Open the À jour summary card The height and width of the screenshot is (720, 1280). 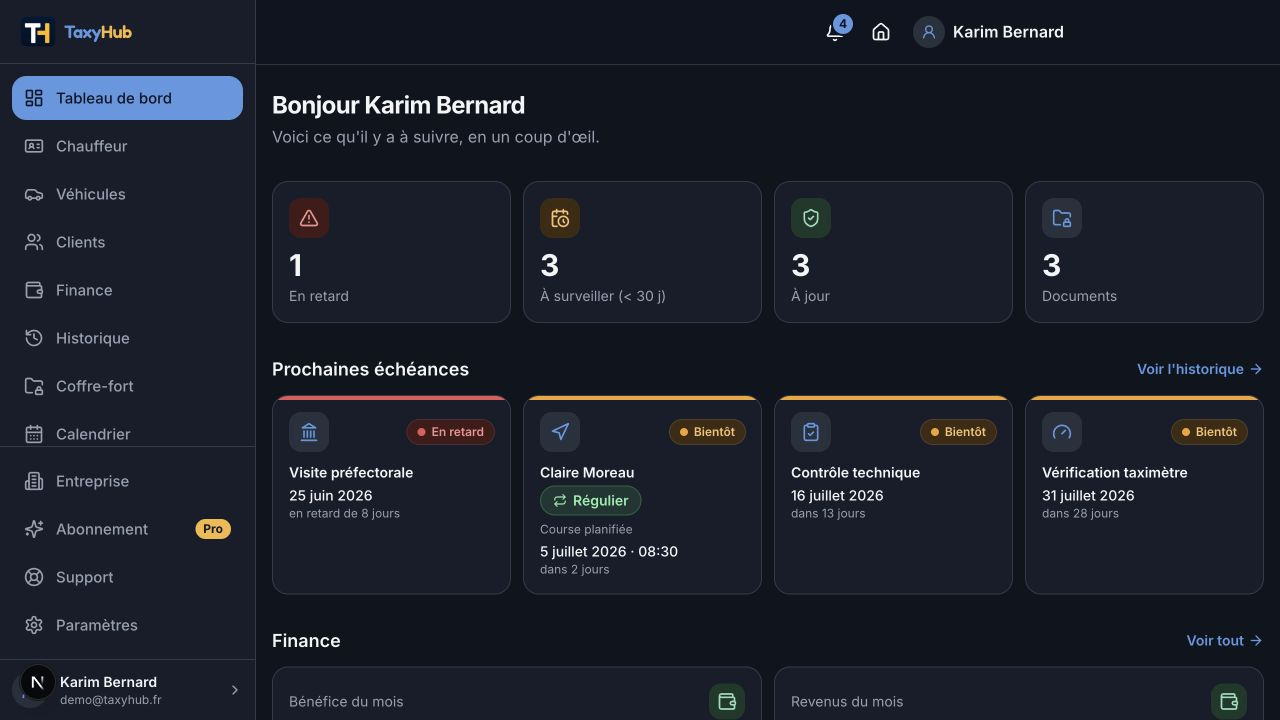tap(893, 252)
